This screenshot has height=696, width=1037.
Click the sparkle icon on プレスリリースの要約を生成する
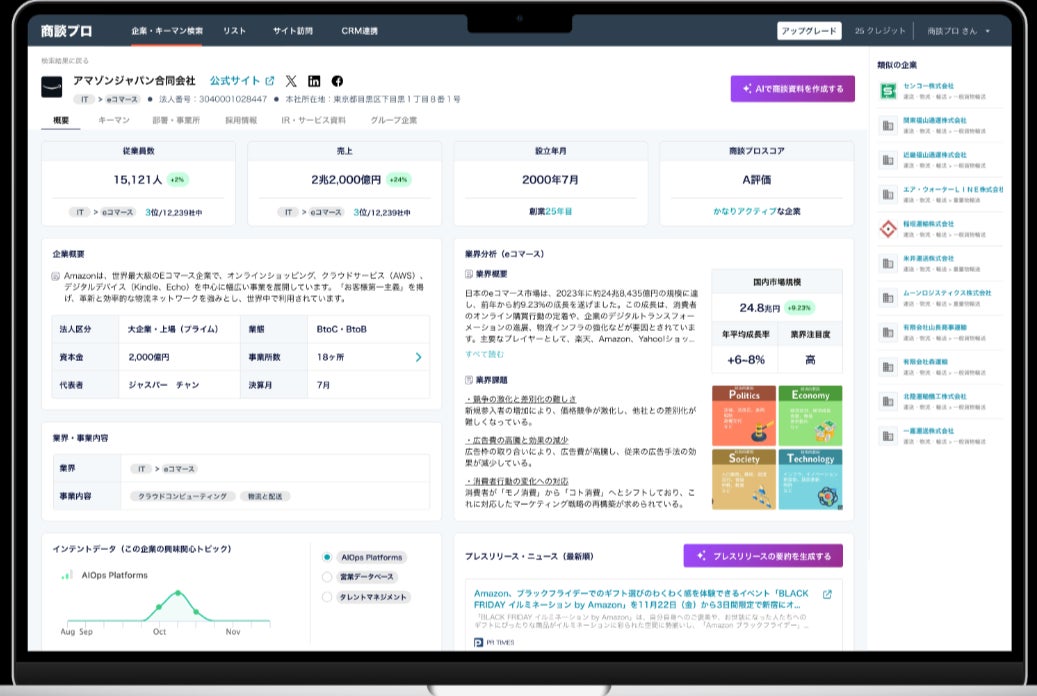(x=701, y=556)
